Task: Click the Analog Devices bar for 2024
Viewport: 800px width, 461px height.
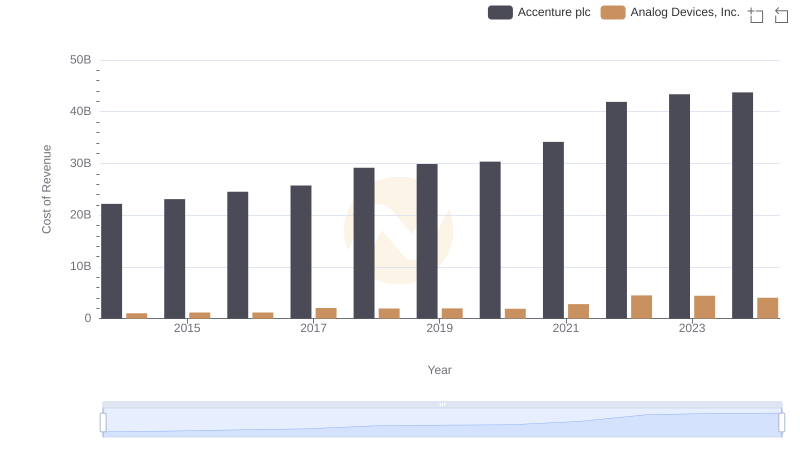Action: click(x=767, y=308)
